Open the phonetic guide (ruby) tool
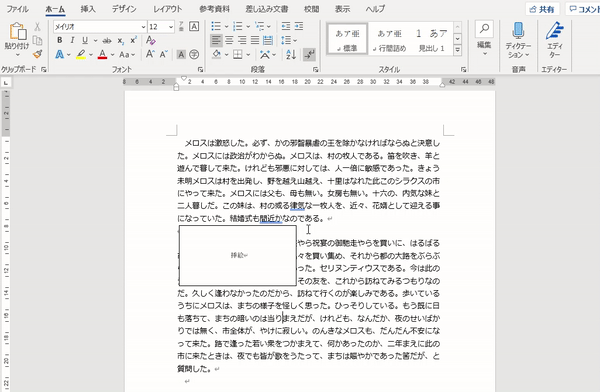The image size is (600, 392). [181, 26]
